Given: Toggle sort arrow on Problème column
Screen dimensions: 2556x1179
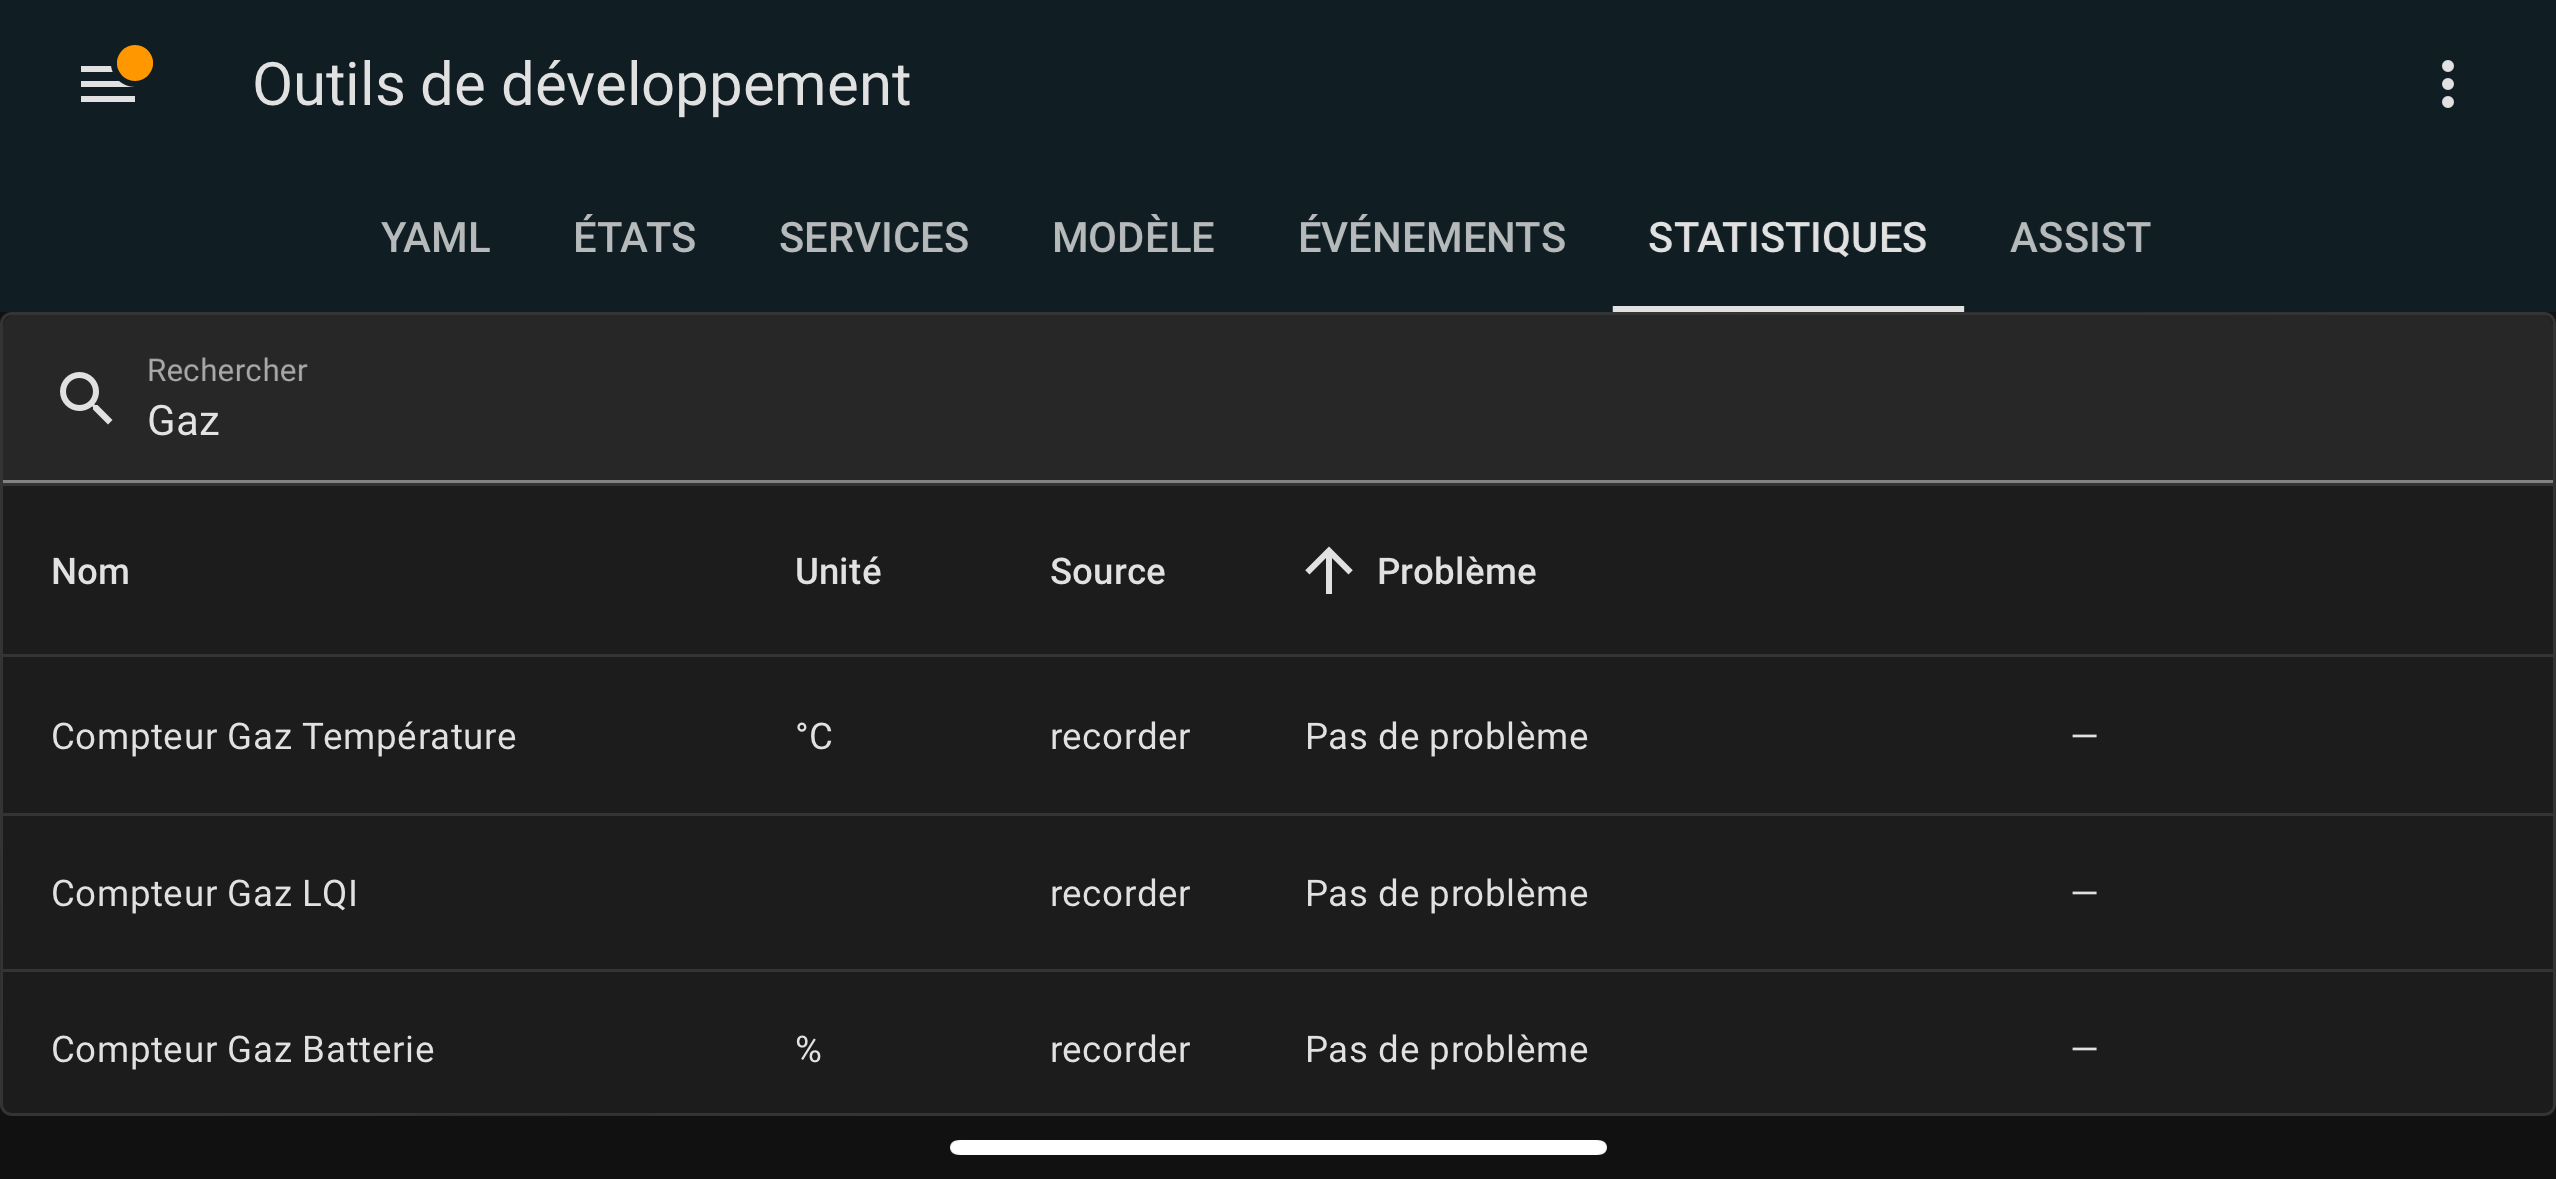Looking at the screenshot, I should point(1328,571).
